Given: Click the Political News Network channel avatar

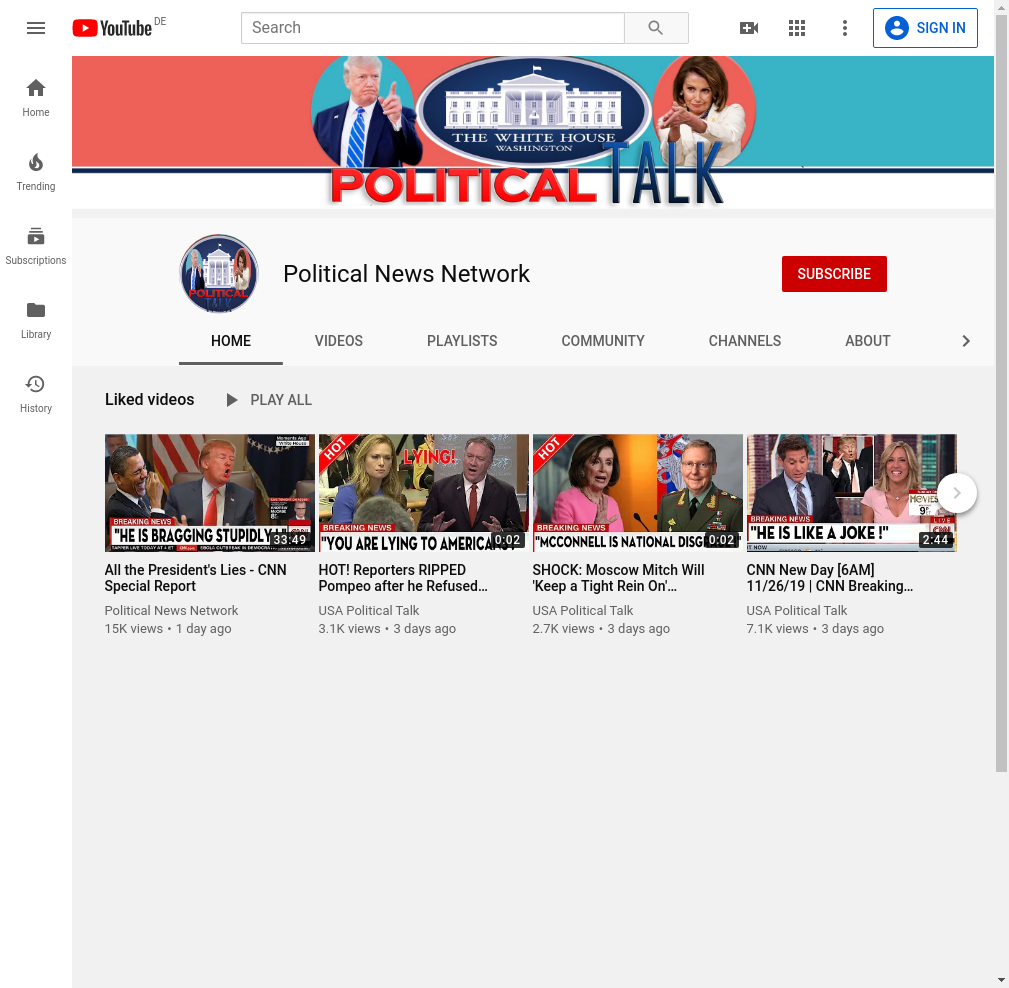Looking at the screenshot, I should [219, 274].
